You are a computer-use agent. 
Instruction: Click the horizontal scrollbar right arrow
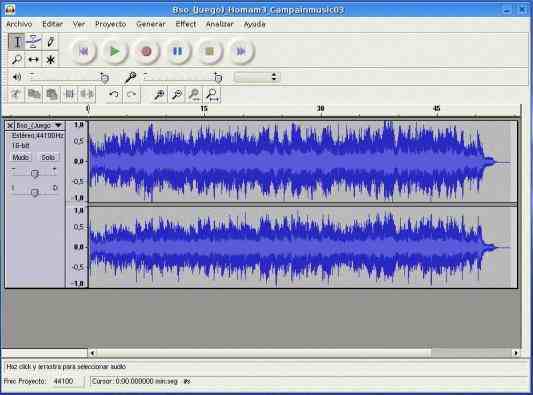coord(516,353)
